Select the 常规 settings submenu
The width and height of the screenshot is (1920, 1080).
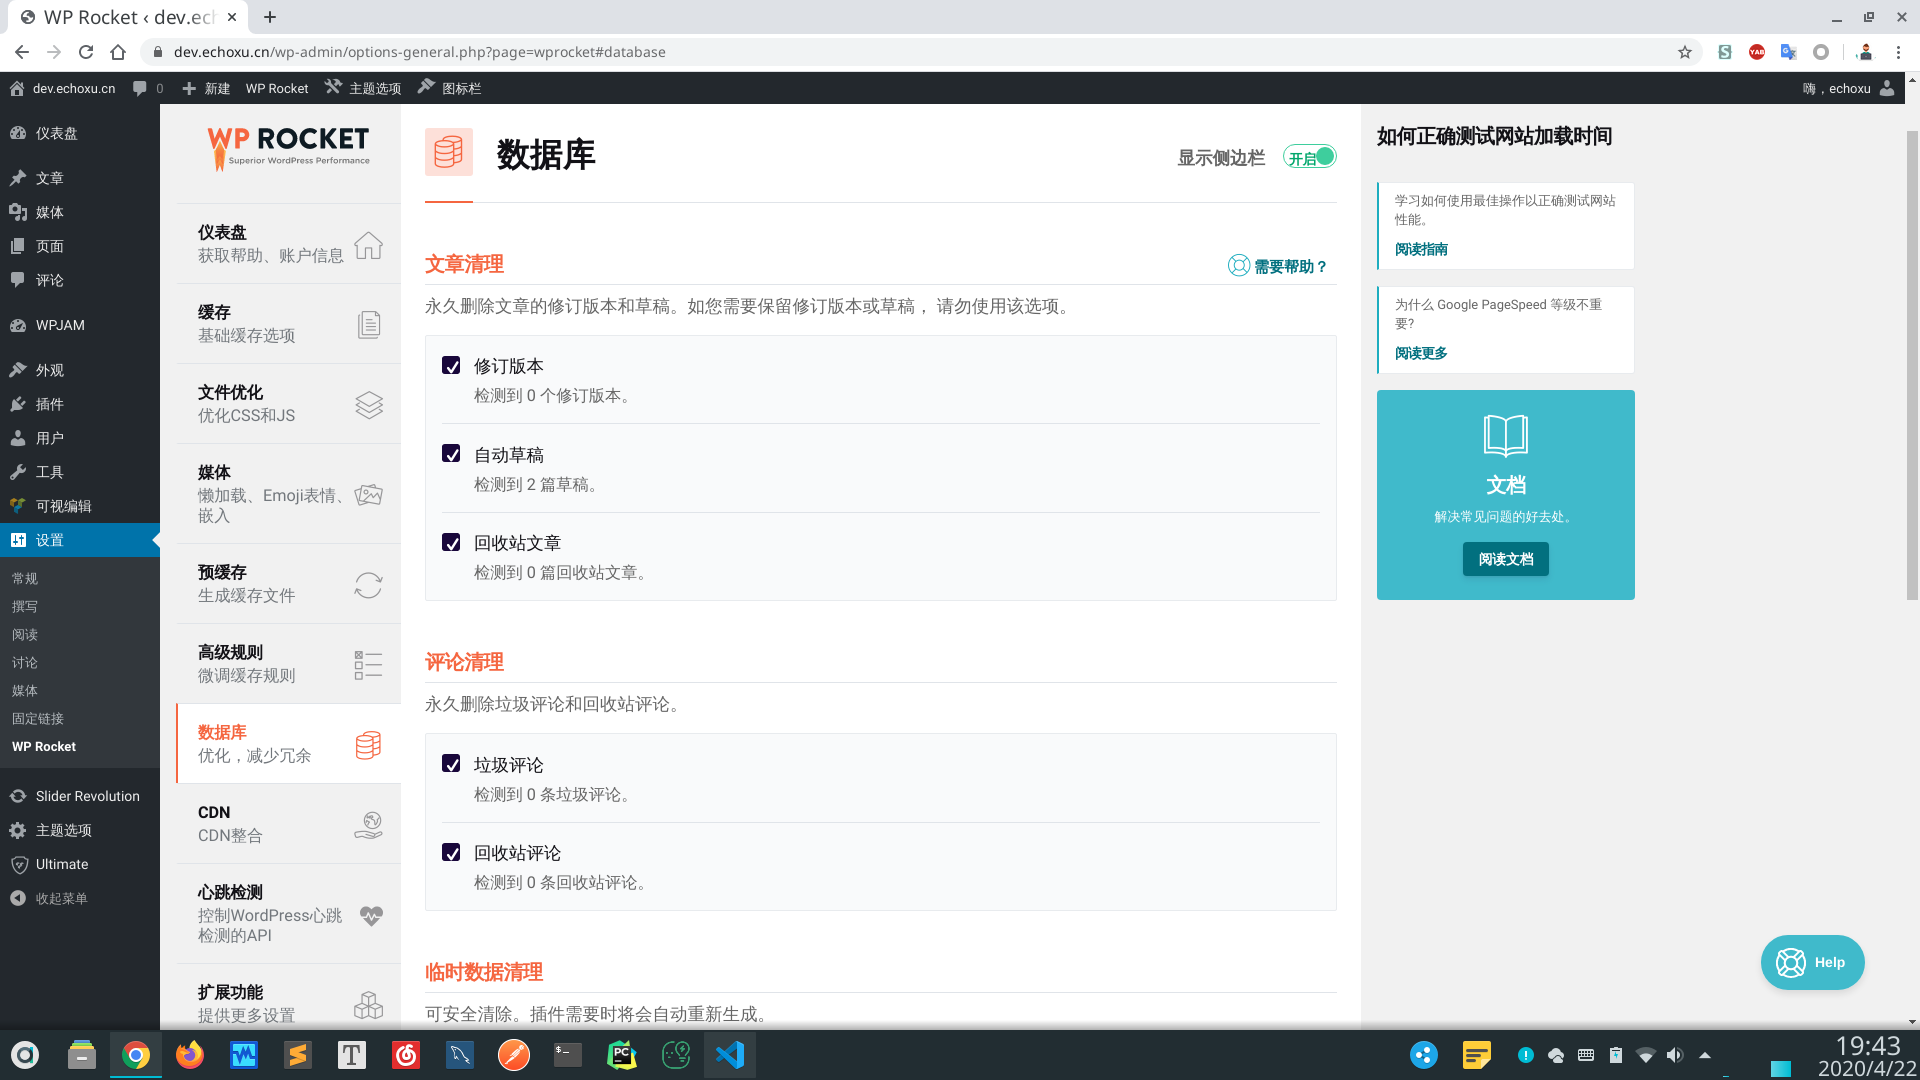(25, 578)
